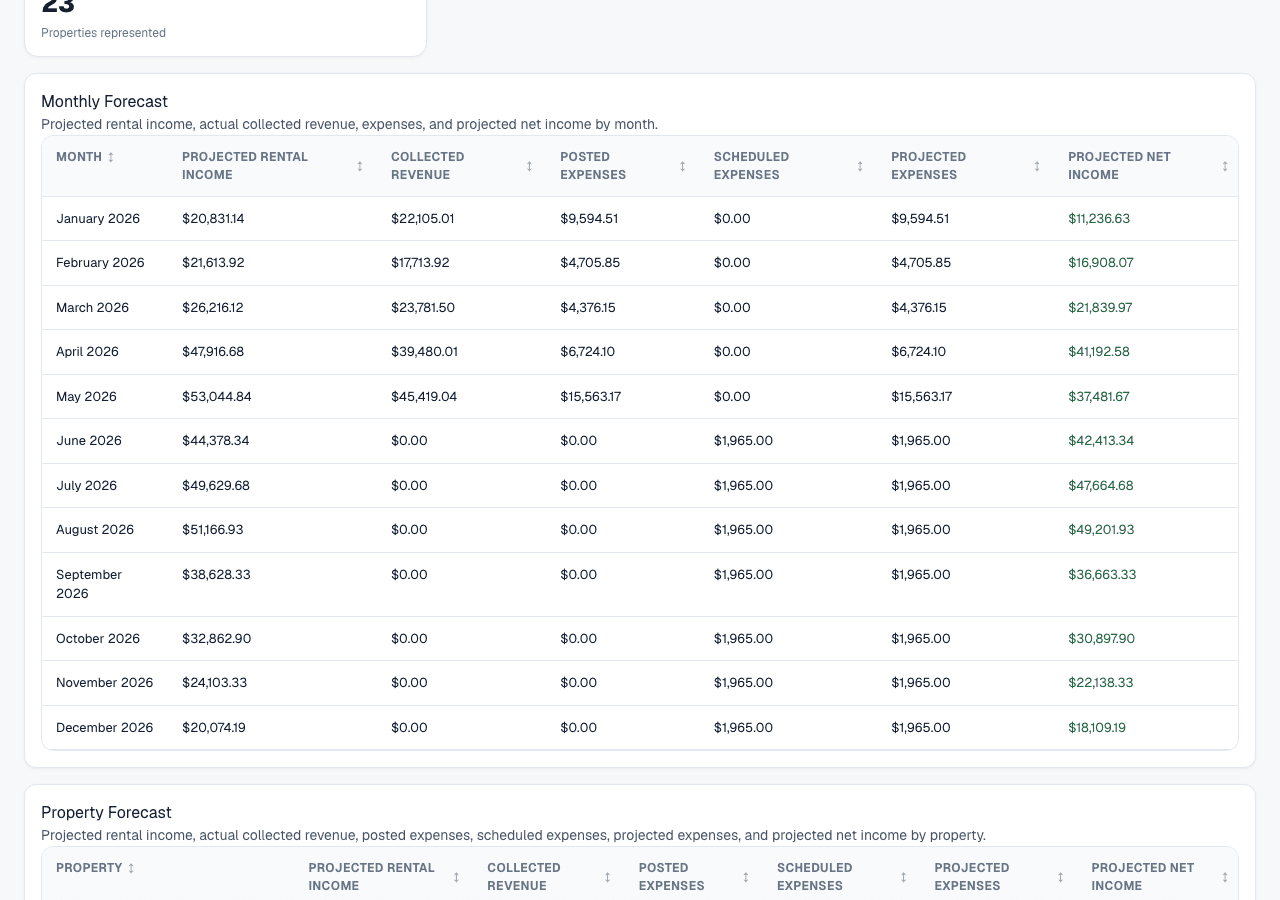Click March collected revenue $23,781.50
The image size is (1280, 900).
(423, 308)
